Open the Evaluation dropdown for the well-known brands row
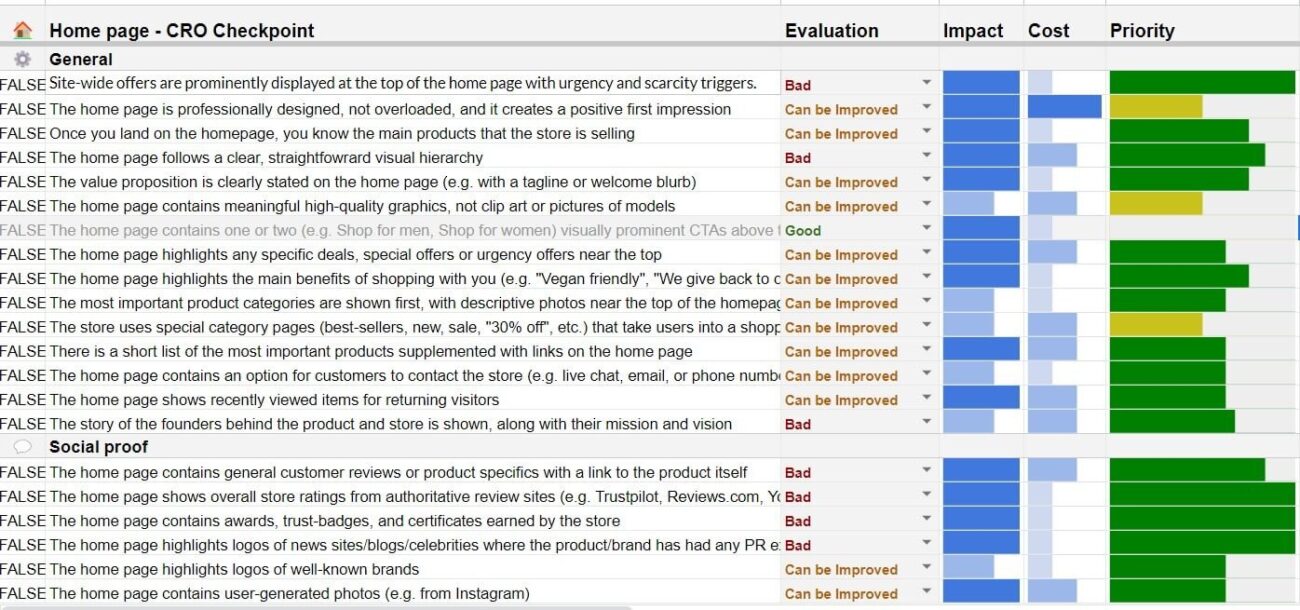This screenshot has width=1300, height=610. (x=926, y=569)
